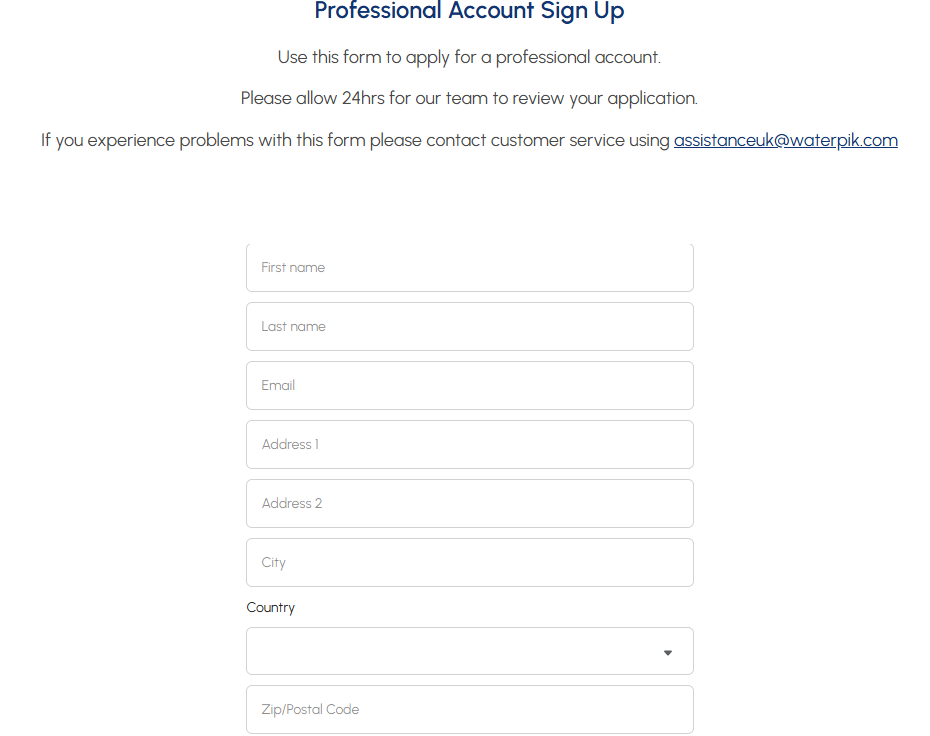930x736 pixels.
Task: Click the 'Zip/Postal Code' placeholder text
Action: click(x=310, y=710)
